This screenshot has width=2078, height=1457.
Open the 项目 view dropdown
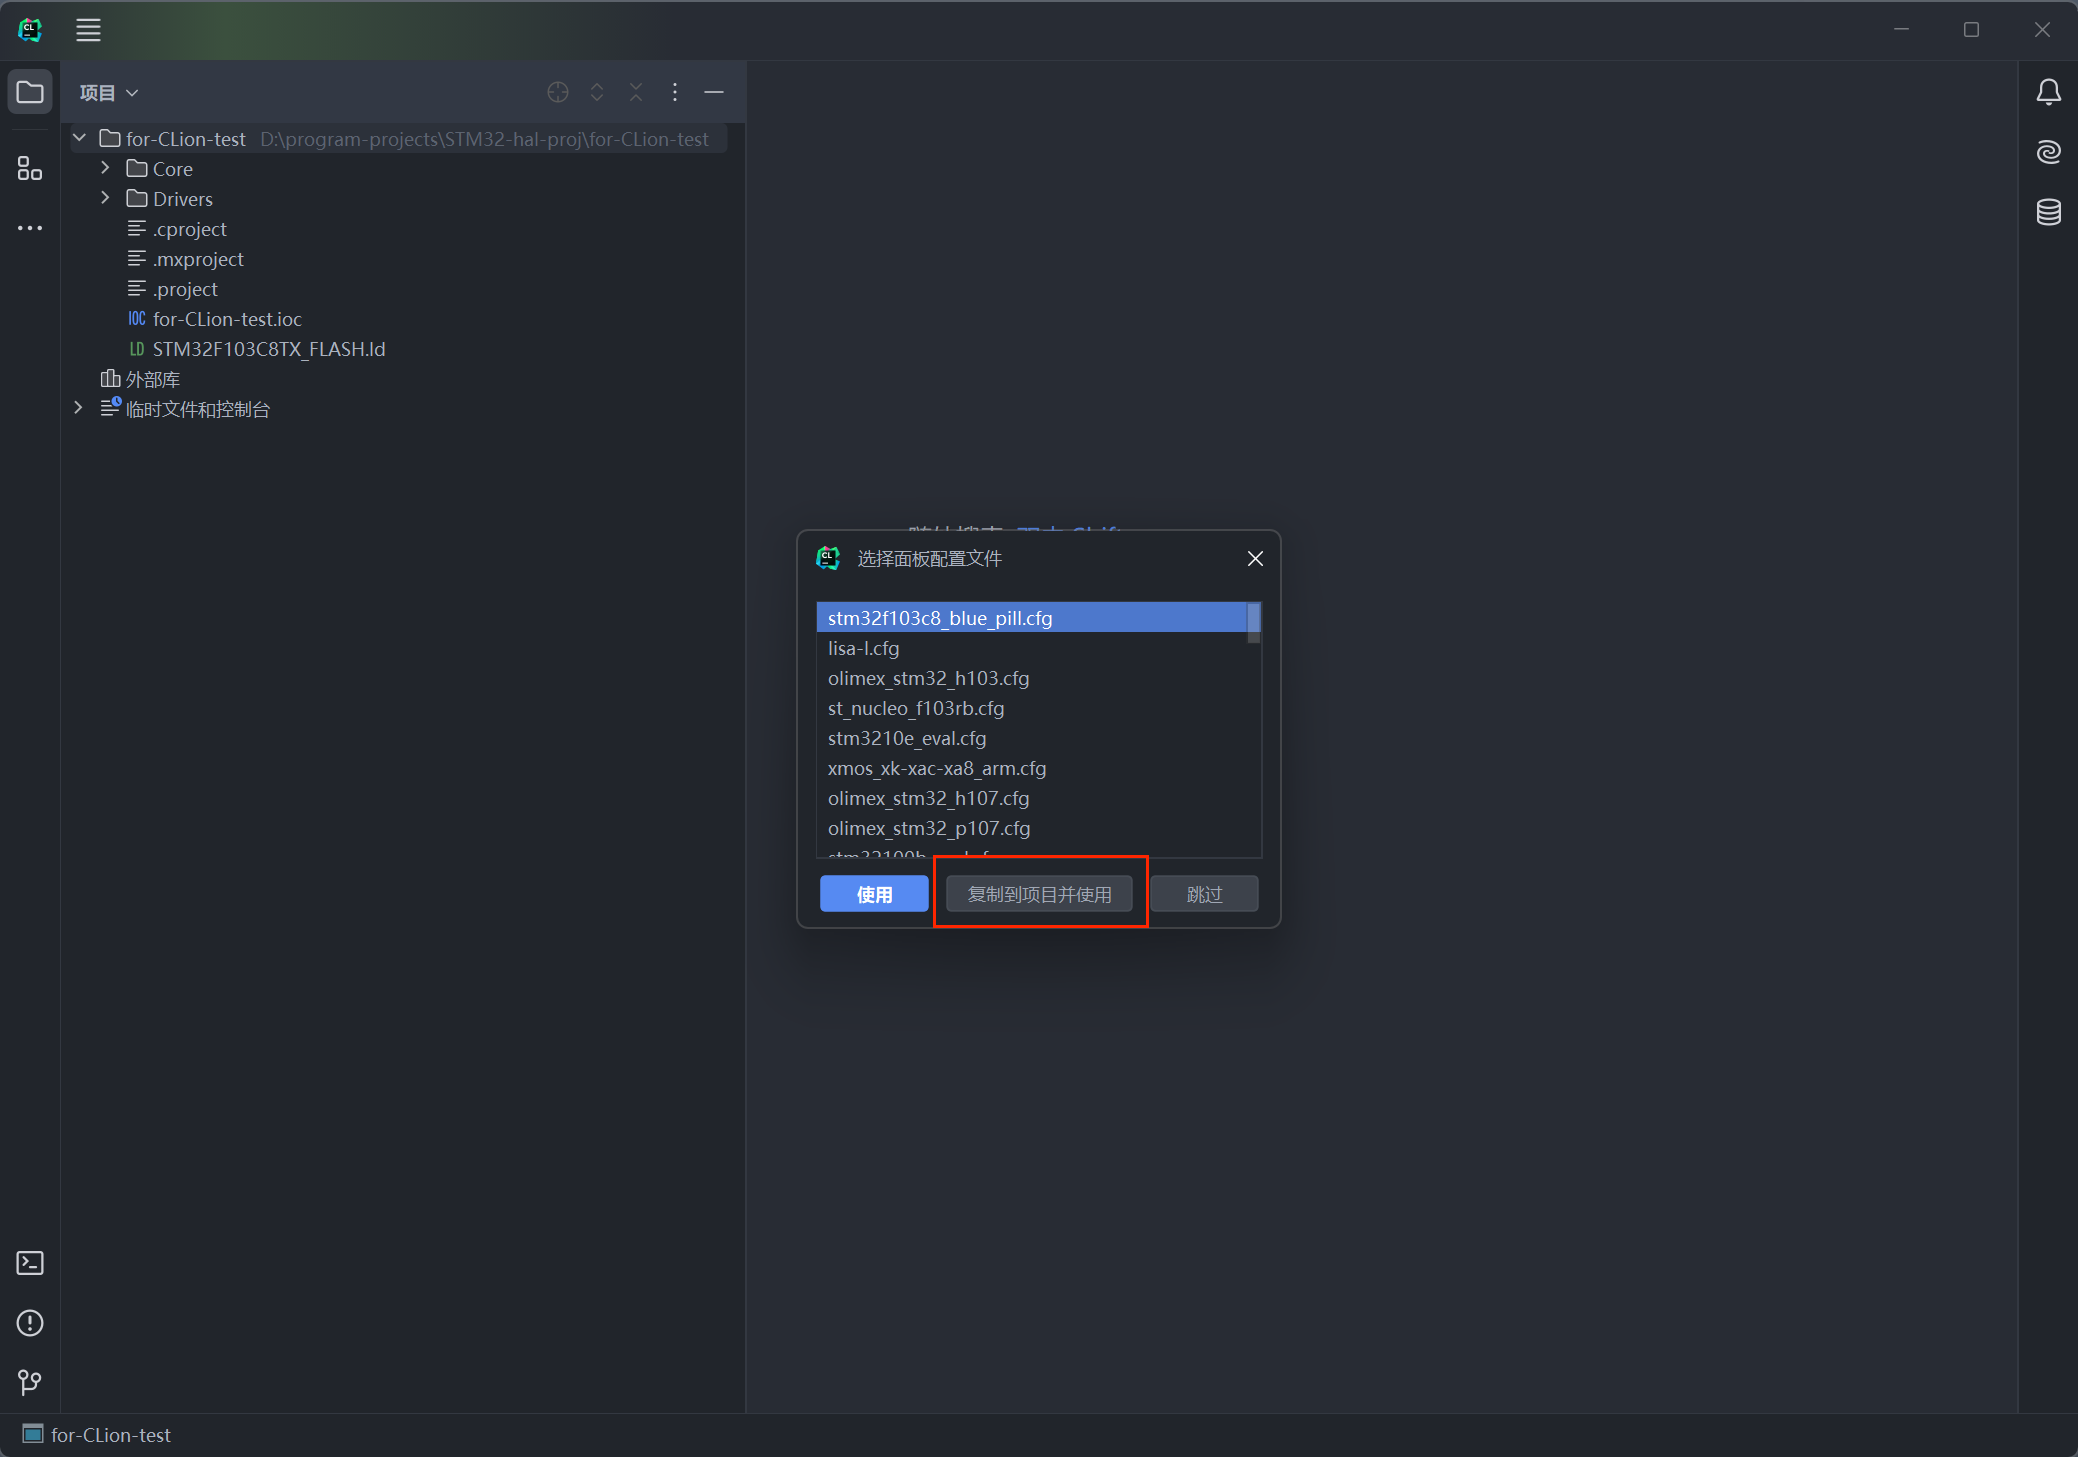pos(109,93)
